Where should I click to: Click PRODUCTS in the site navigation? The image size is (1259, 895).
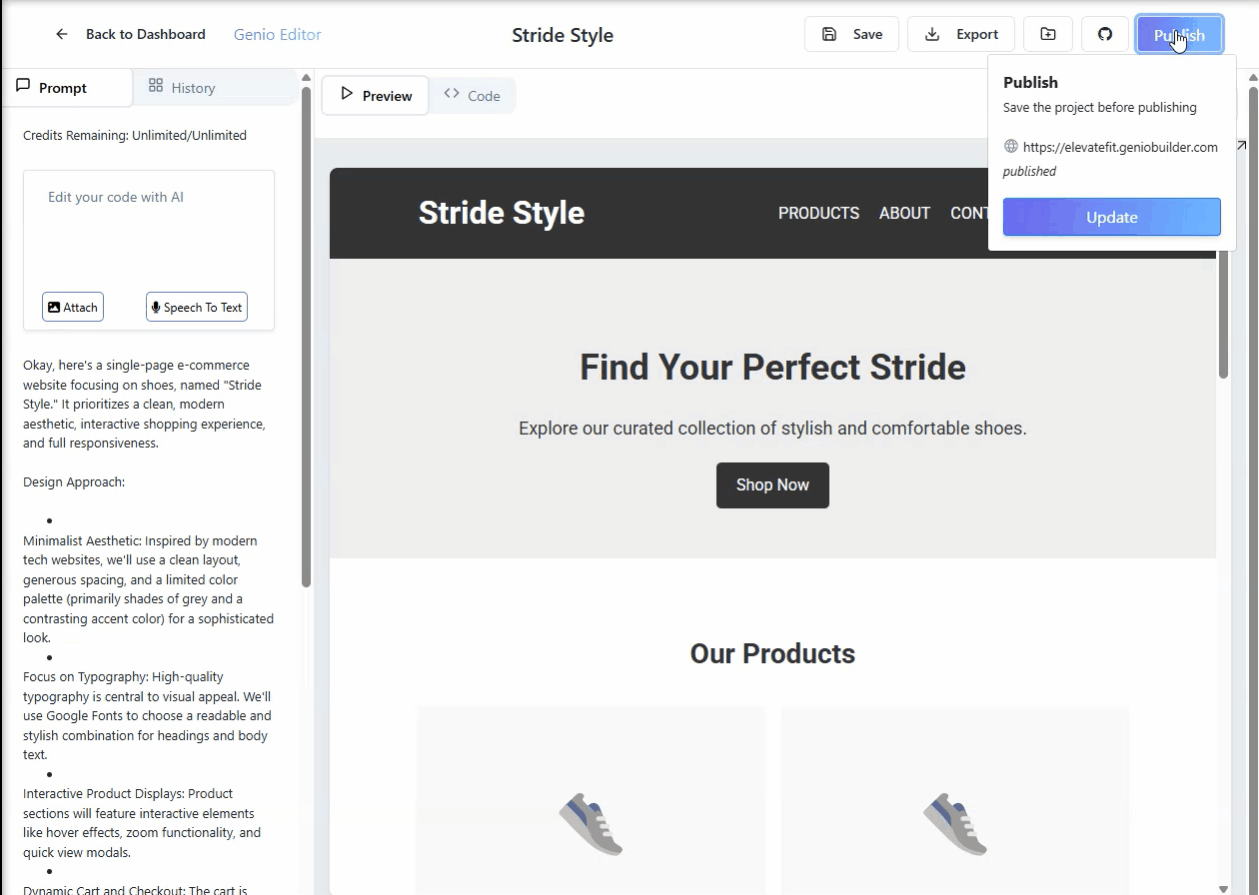819,213
